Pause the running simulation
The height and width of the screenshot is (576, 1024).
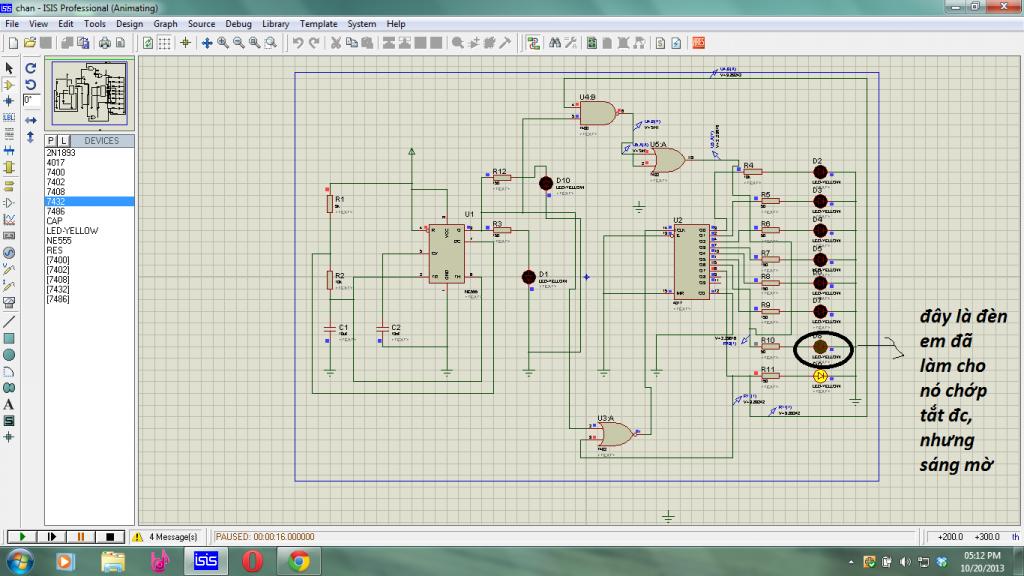point(80,537)
